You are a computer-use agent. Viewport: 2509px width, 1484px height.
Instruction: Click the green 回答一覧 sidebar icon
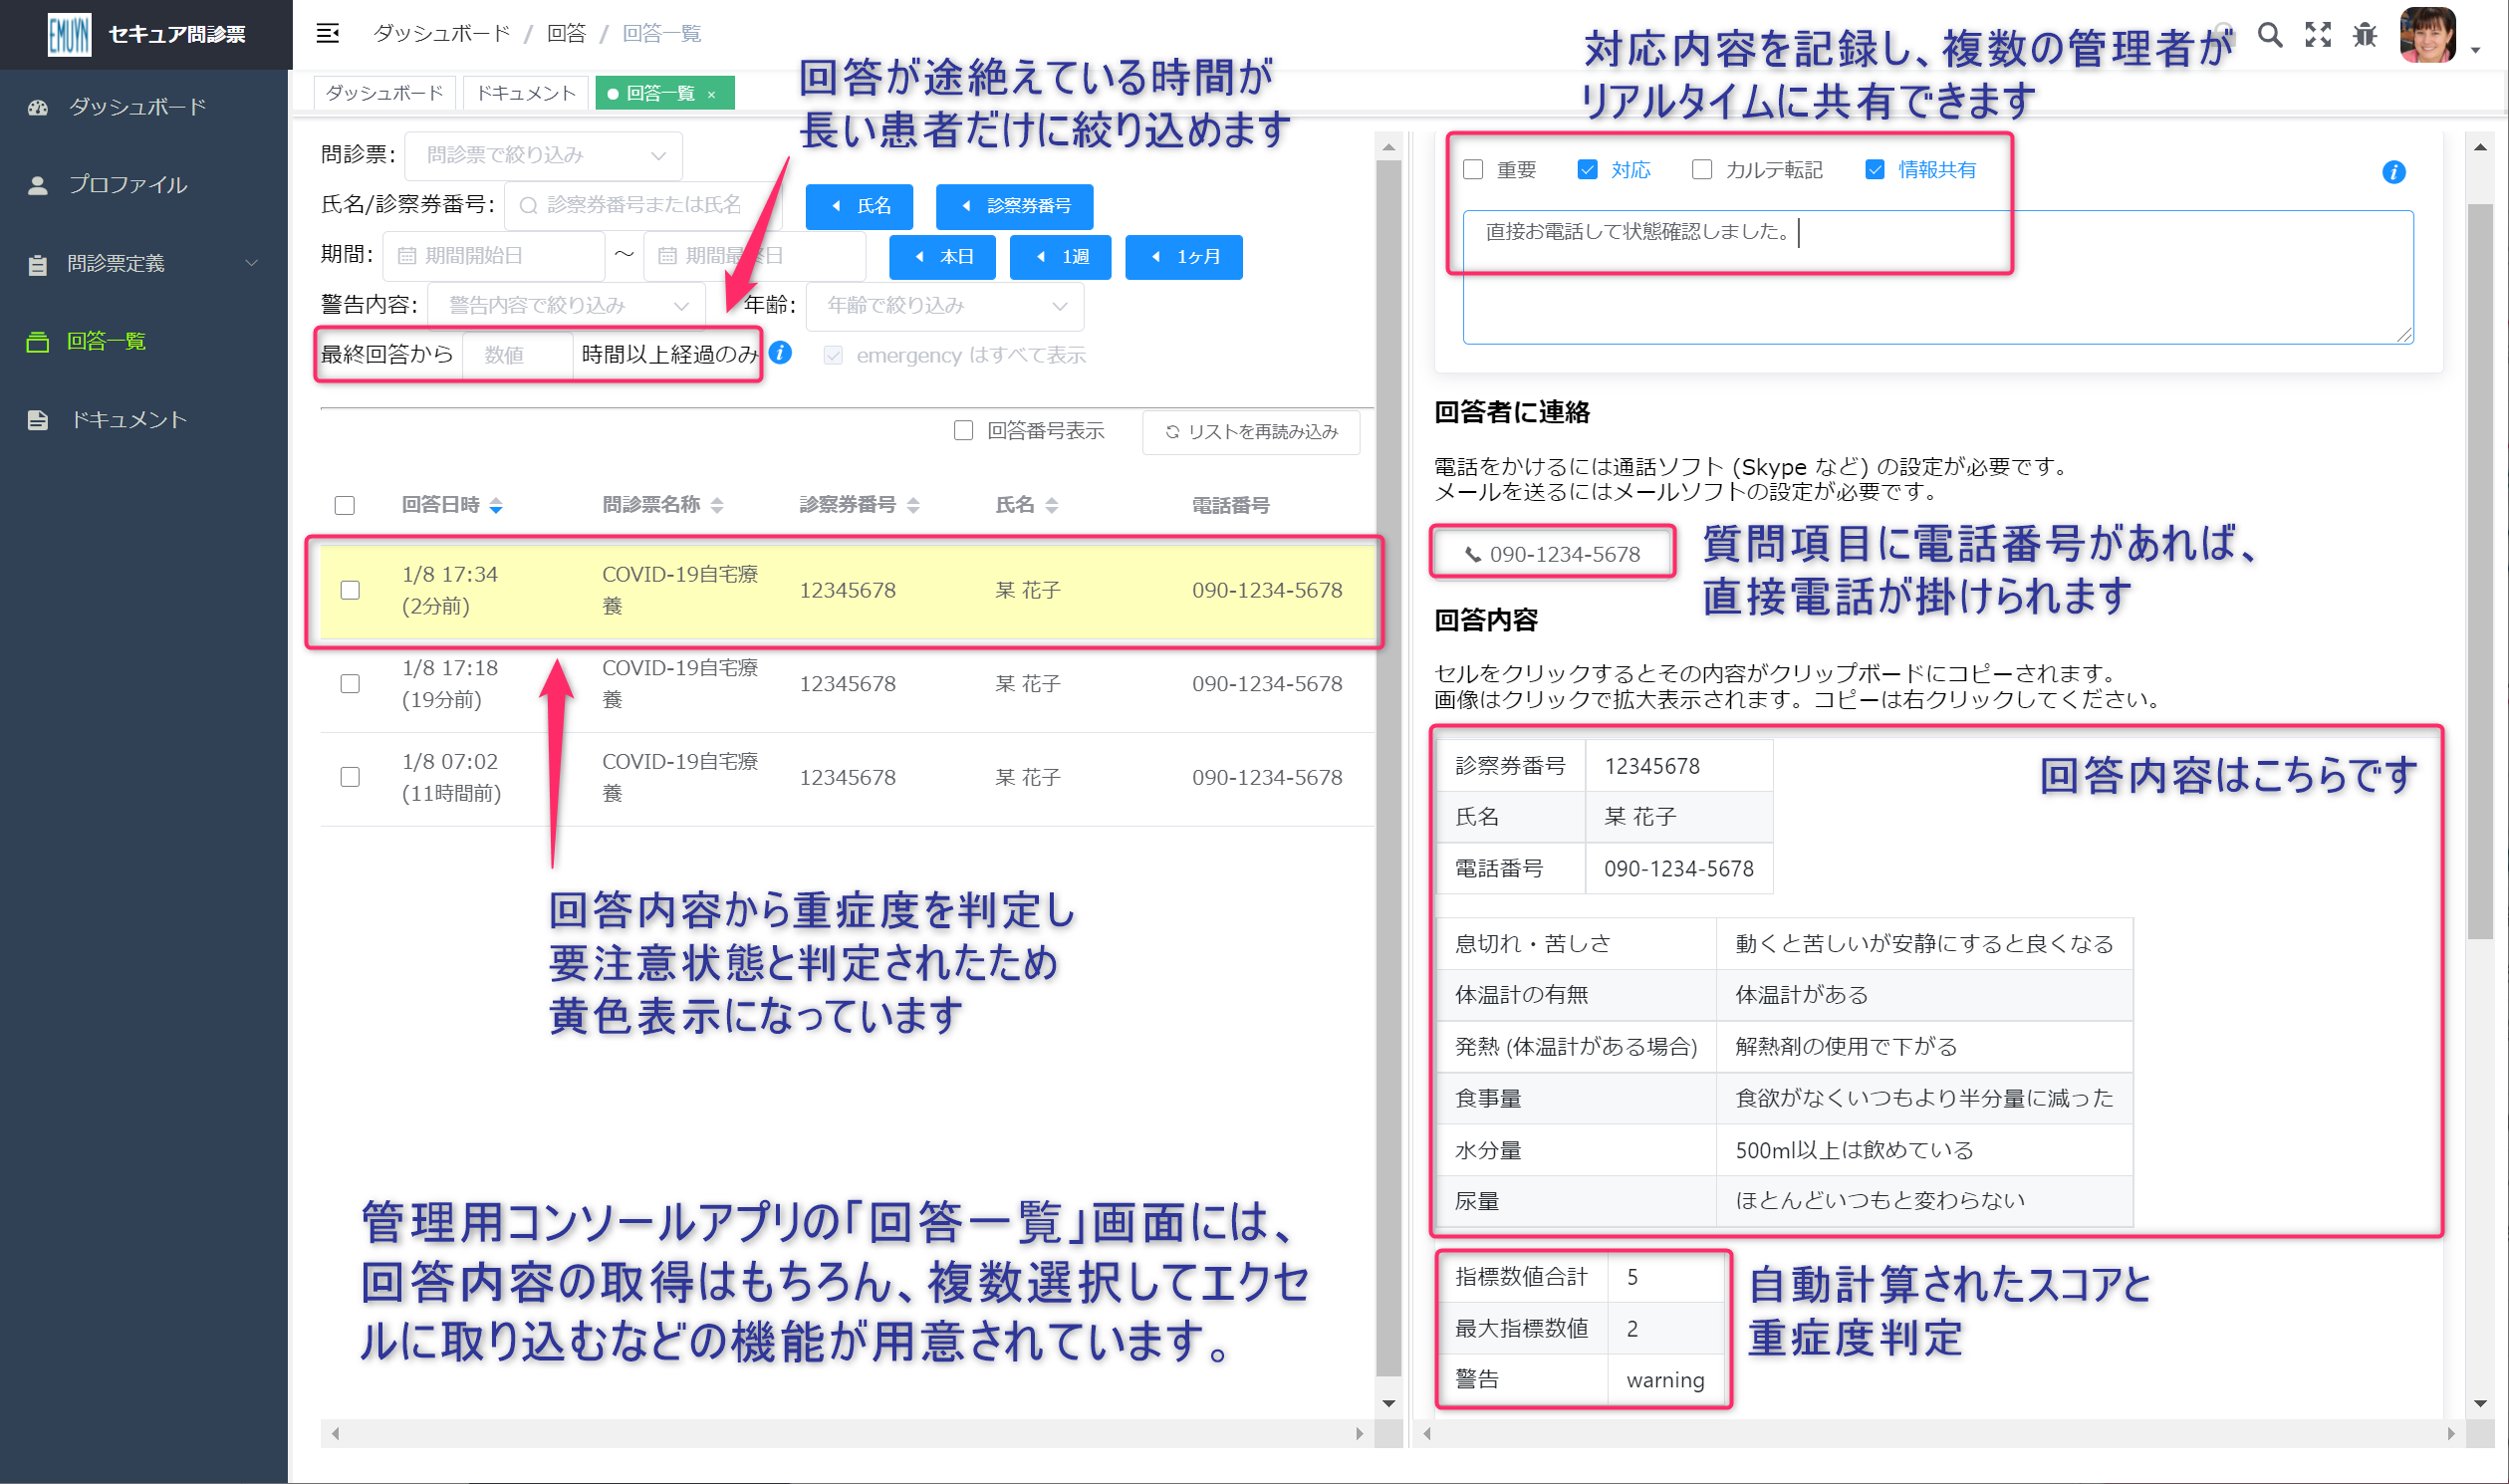37,341
